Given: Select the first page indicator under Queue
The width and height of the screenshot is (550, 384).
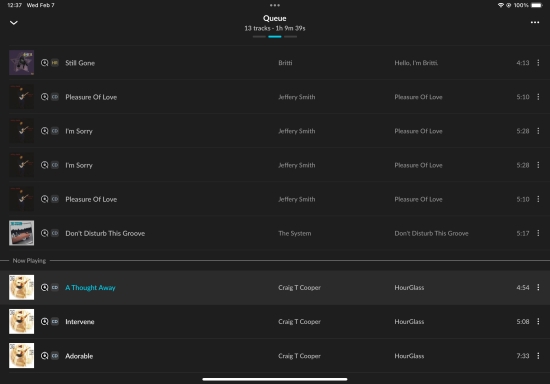Looking at the screenshot, I should coord(259,36).
